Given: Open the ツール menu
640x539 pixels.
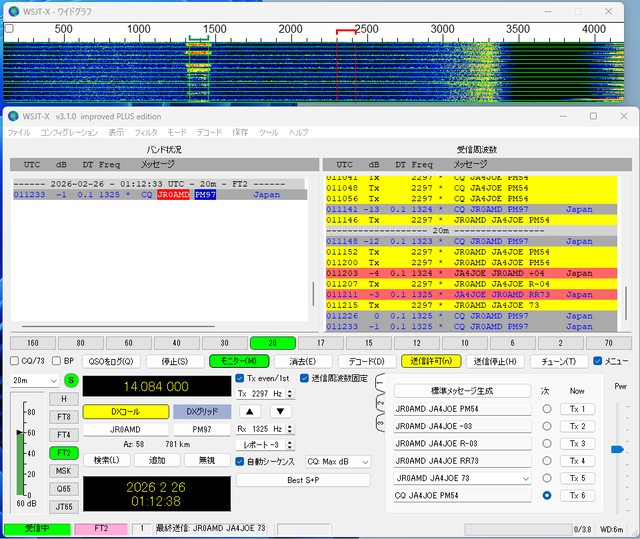Looking at the screenshot, I should pyautogui.click(x=268, y=133).
